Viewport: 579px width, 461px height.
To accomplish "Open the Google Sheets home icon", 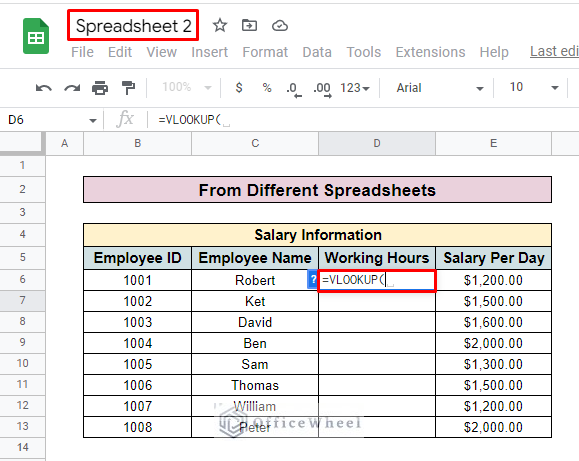I will [36, 36].
